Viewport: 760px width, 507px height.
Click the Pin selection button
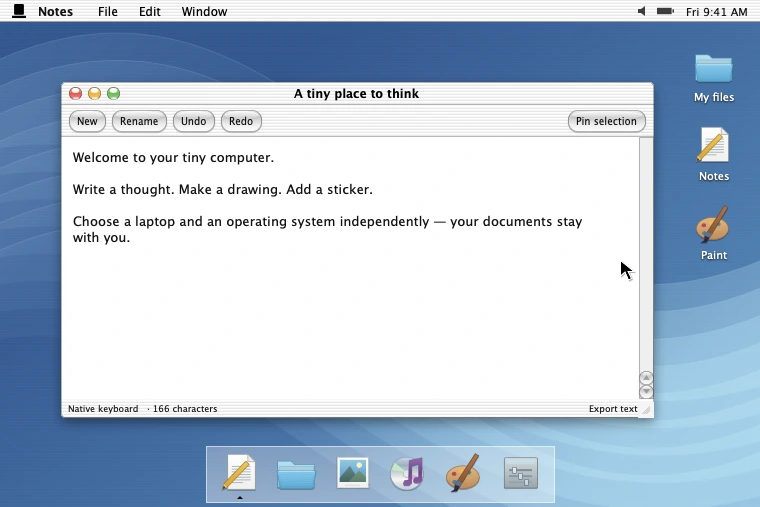tap(606, 121)
